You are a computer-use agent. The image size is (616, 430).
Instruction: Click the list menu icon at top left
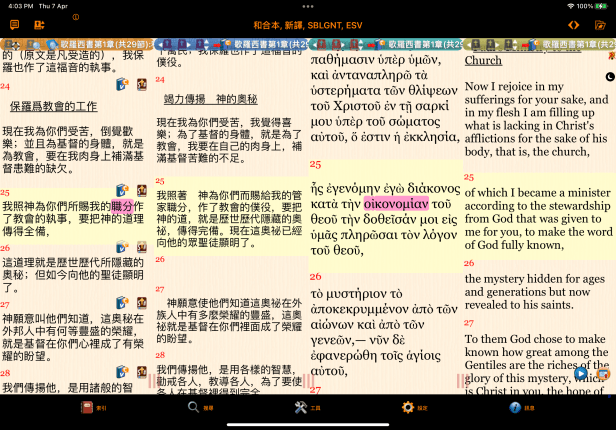[x=14, y=24]
